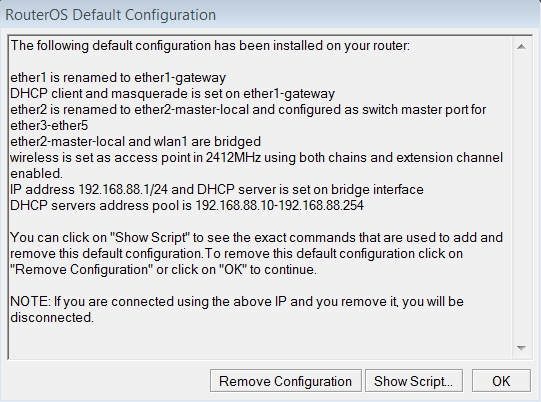Click the scrollbar up arrow
This screenshot has width=541, height=402.
tap(521, 47)
